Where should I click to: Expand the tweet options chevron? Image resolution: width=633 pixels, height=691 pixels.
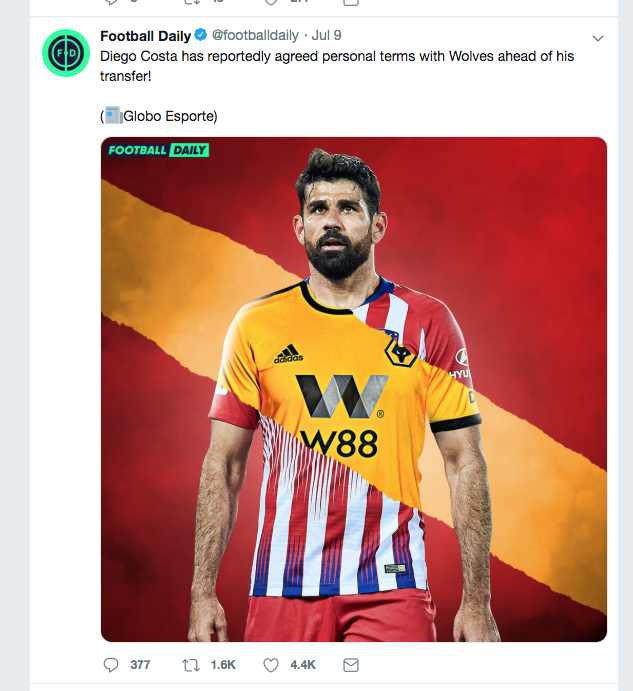[x=598, y=38]
